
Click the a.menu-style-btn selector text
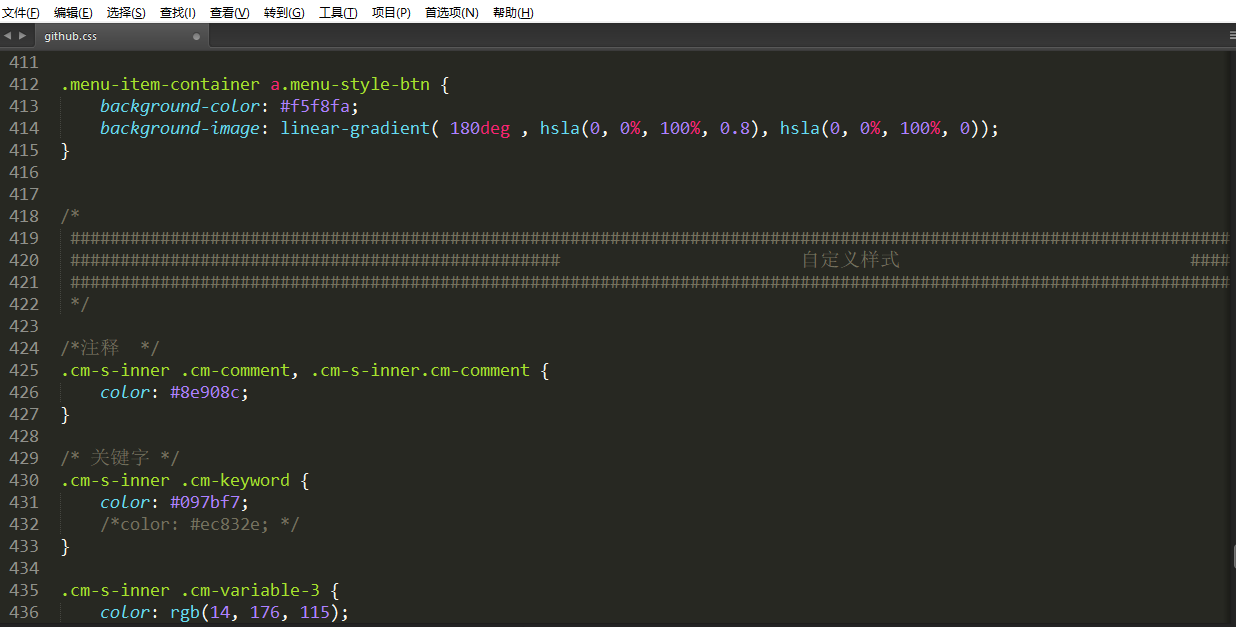click(x=350, y=85)
